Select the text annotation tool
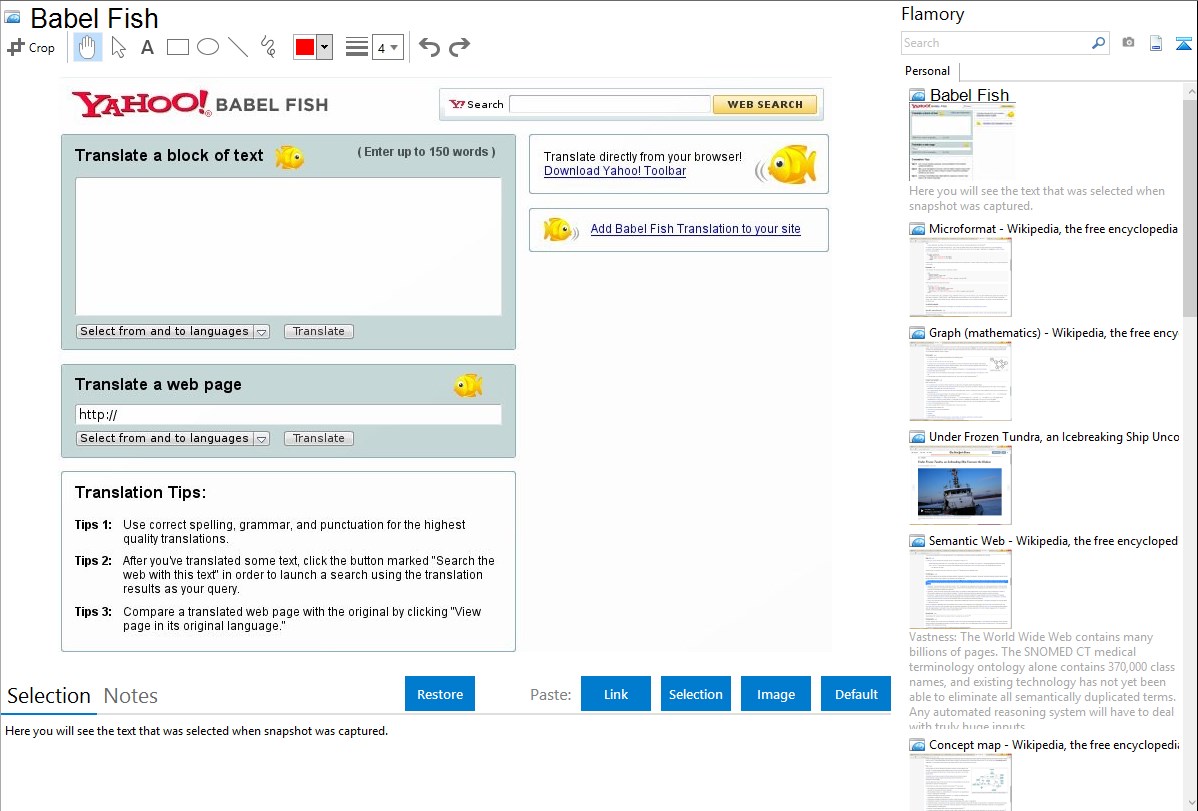The height and width of the screenshot is (811, 1198). tap(147, 47)
